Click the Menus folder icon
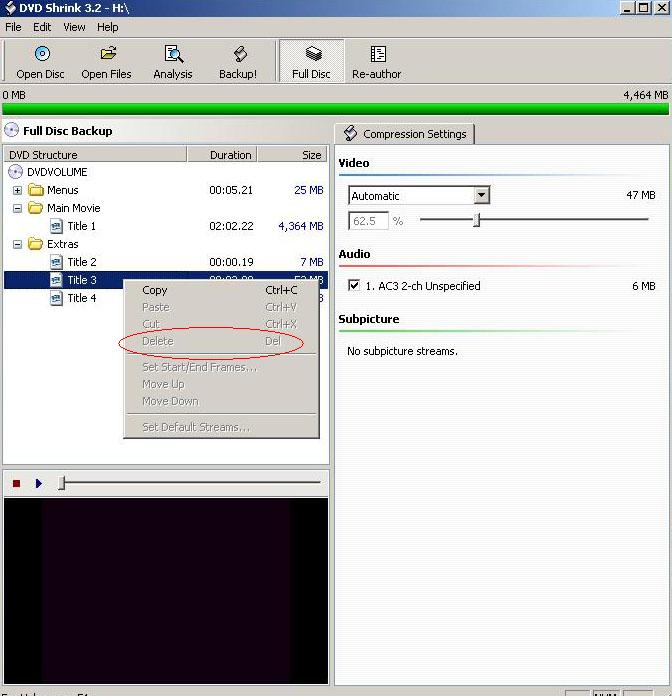 coord(36,190)
